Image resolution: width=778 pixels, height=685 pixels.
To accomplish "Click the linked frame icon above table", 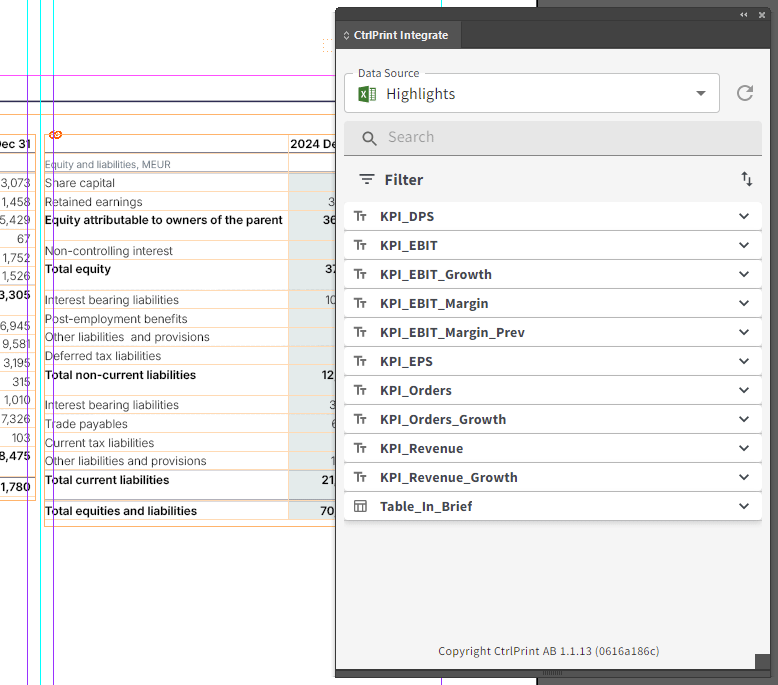I will (56, 135).
